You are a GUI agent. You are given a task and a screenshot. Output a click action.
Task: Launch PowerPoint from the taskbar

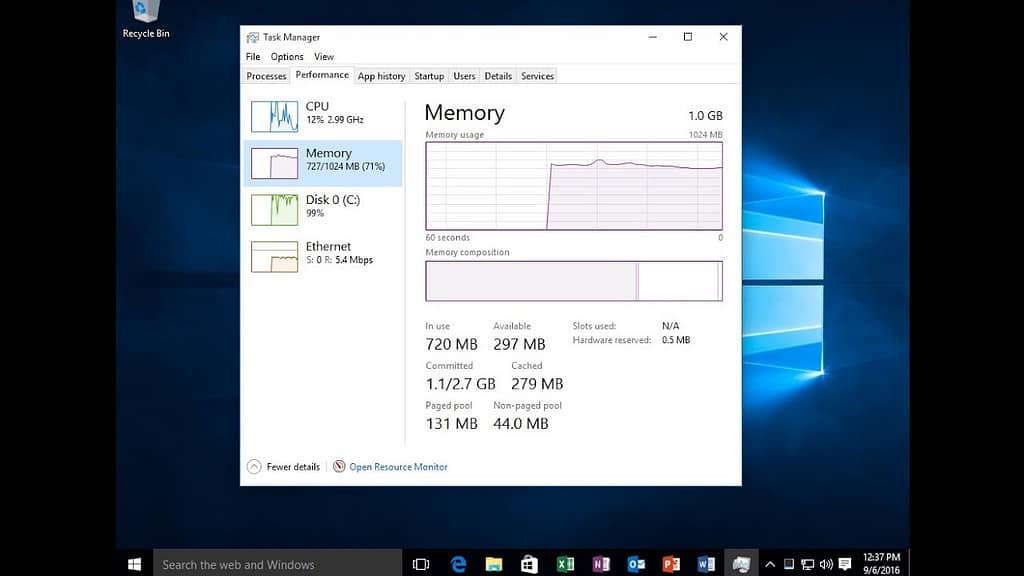[x=669, y=564]
